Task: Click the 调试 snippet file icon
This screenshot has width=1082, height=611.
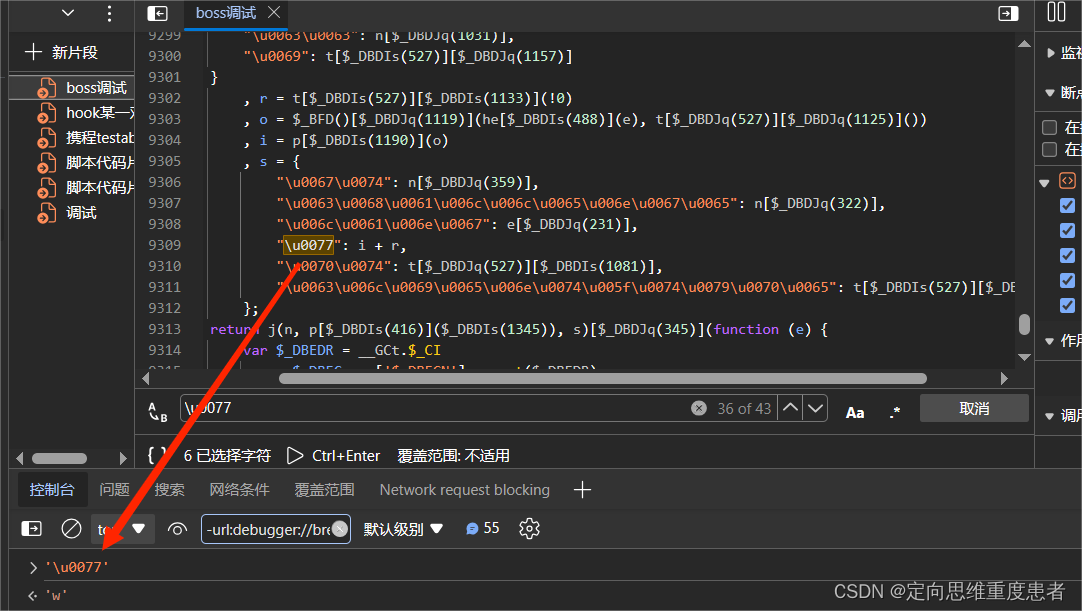Action: click(46, 213)
